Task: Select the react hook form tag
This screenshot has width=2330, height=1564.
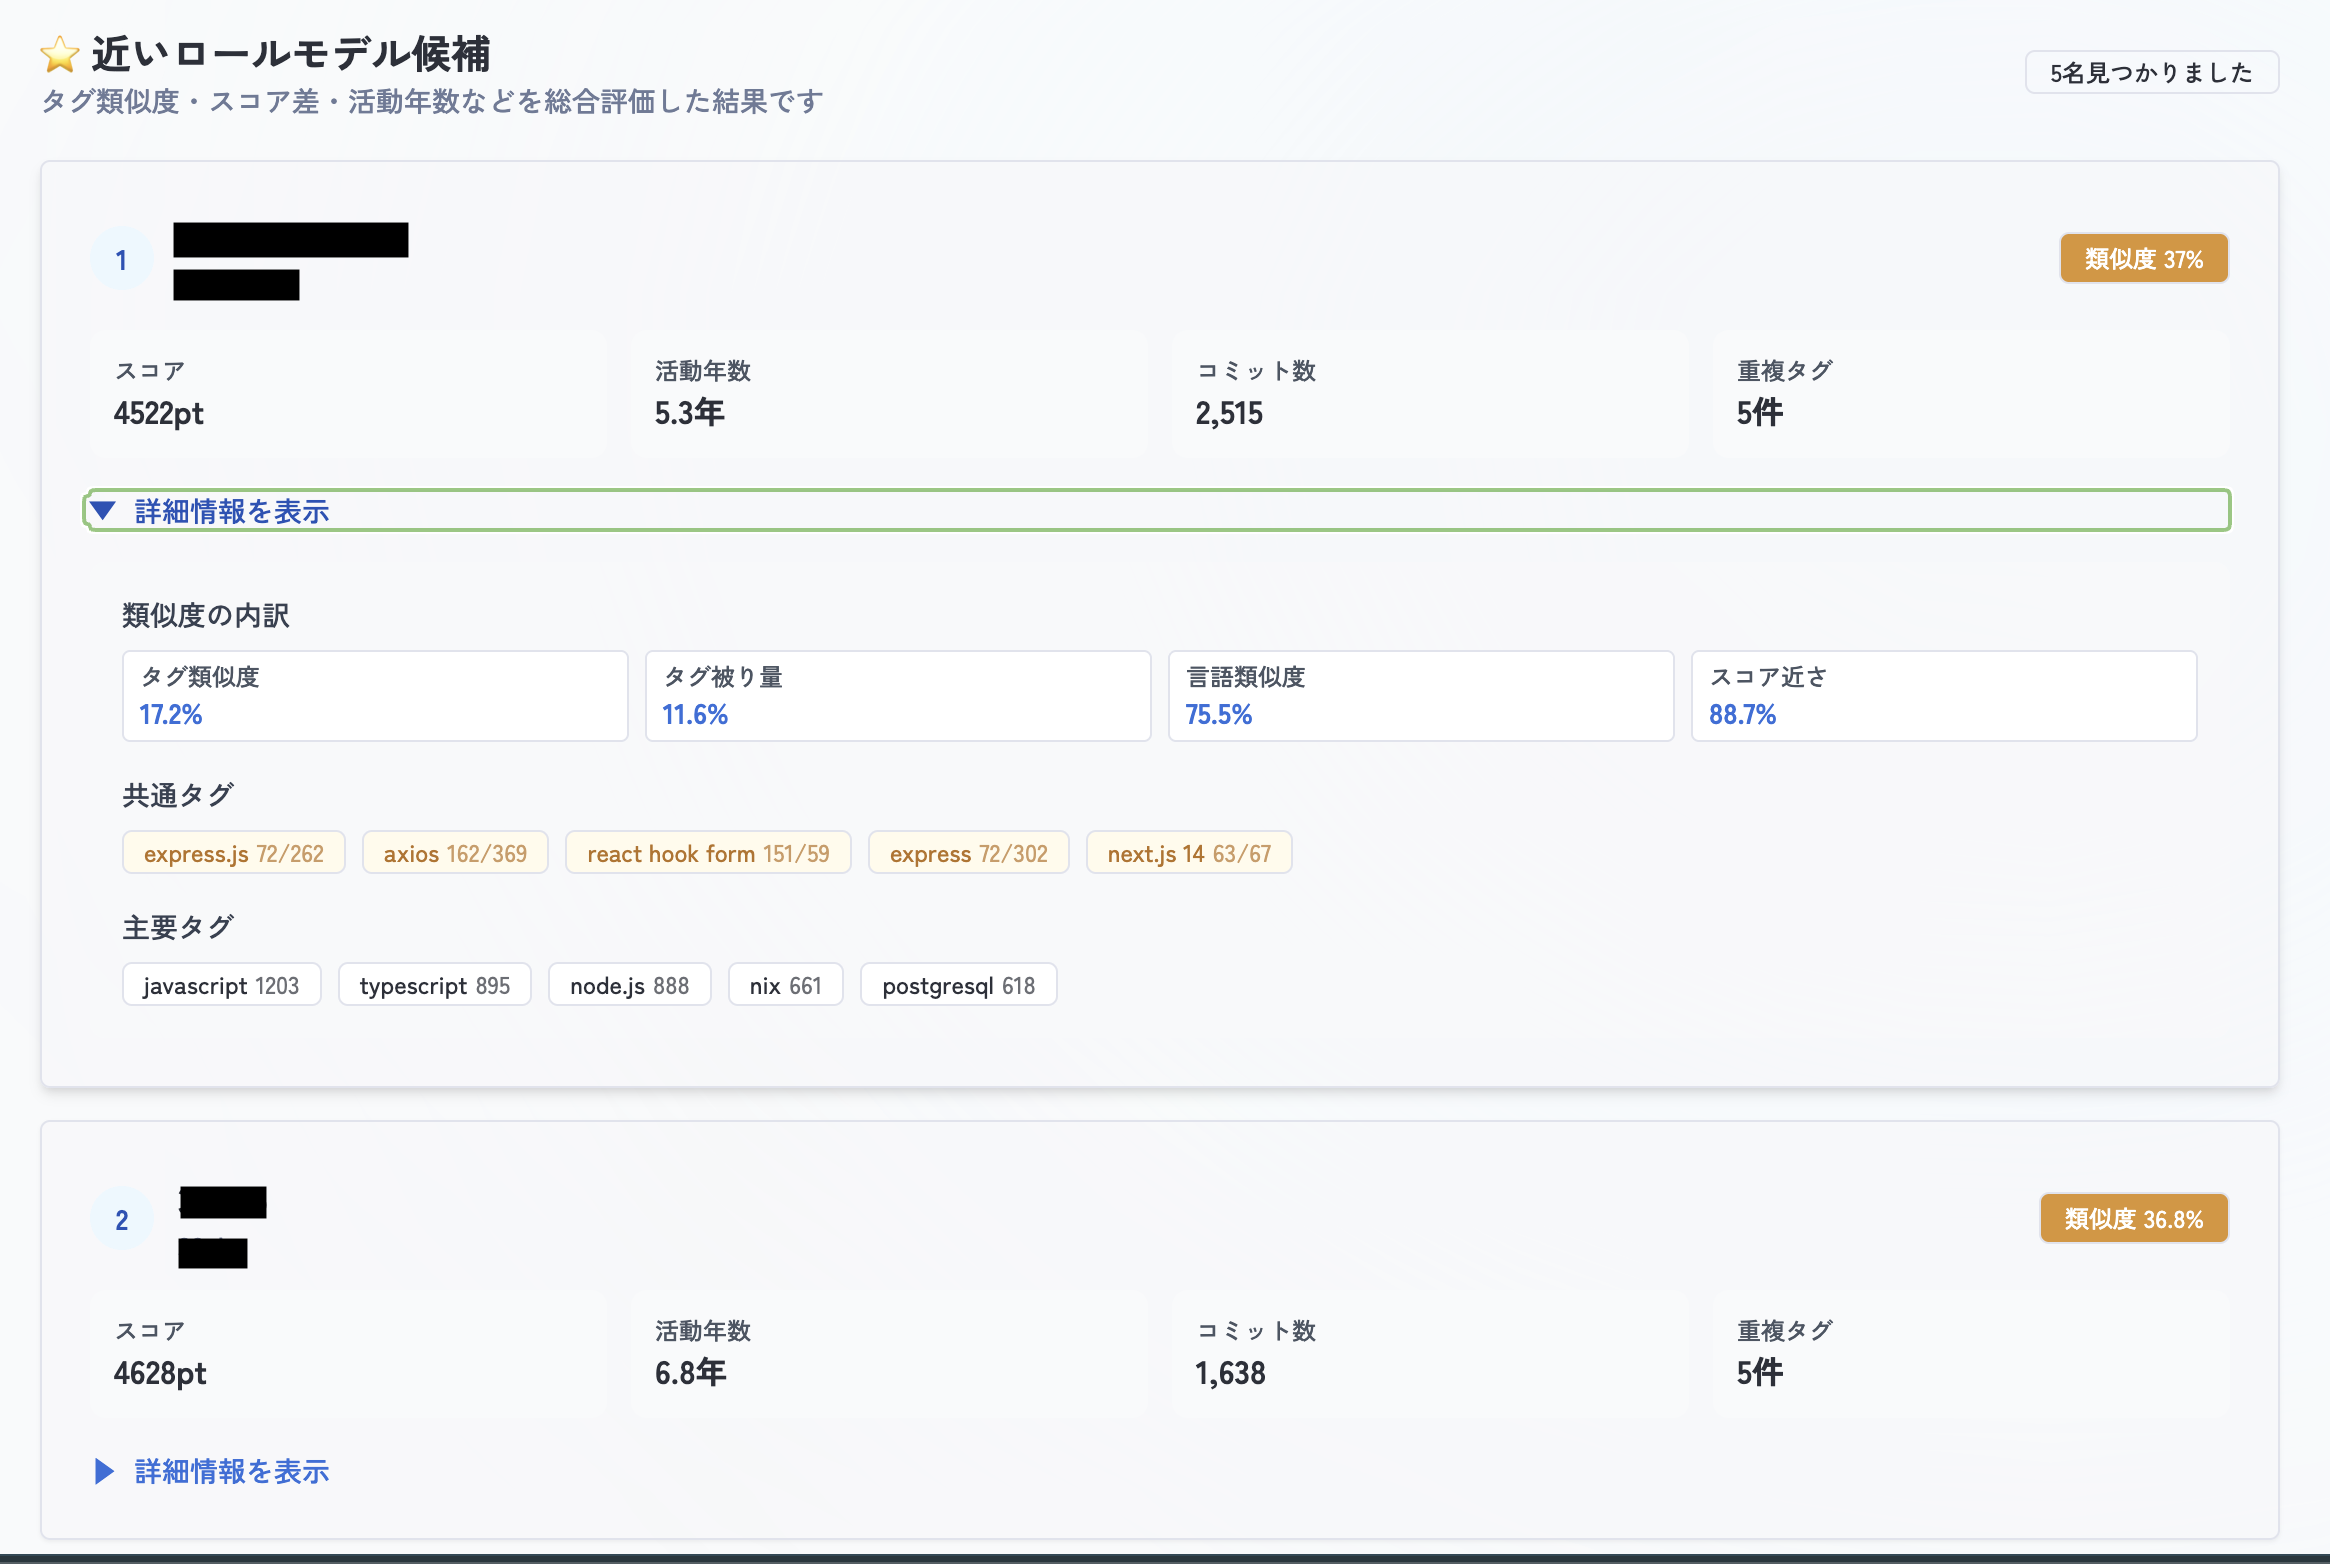Action: coord(708,853)
